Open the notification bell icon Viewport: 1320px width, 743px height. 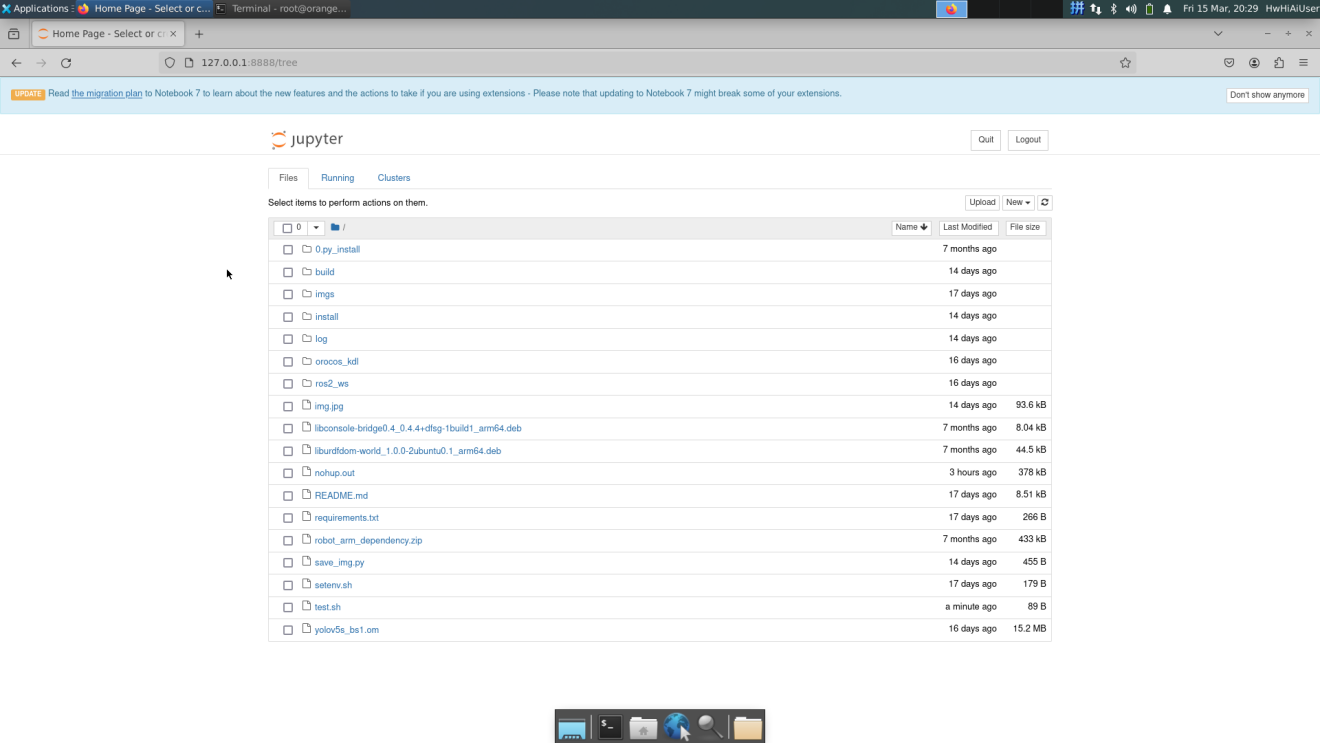pos(1167,9)
